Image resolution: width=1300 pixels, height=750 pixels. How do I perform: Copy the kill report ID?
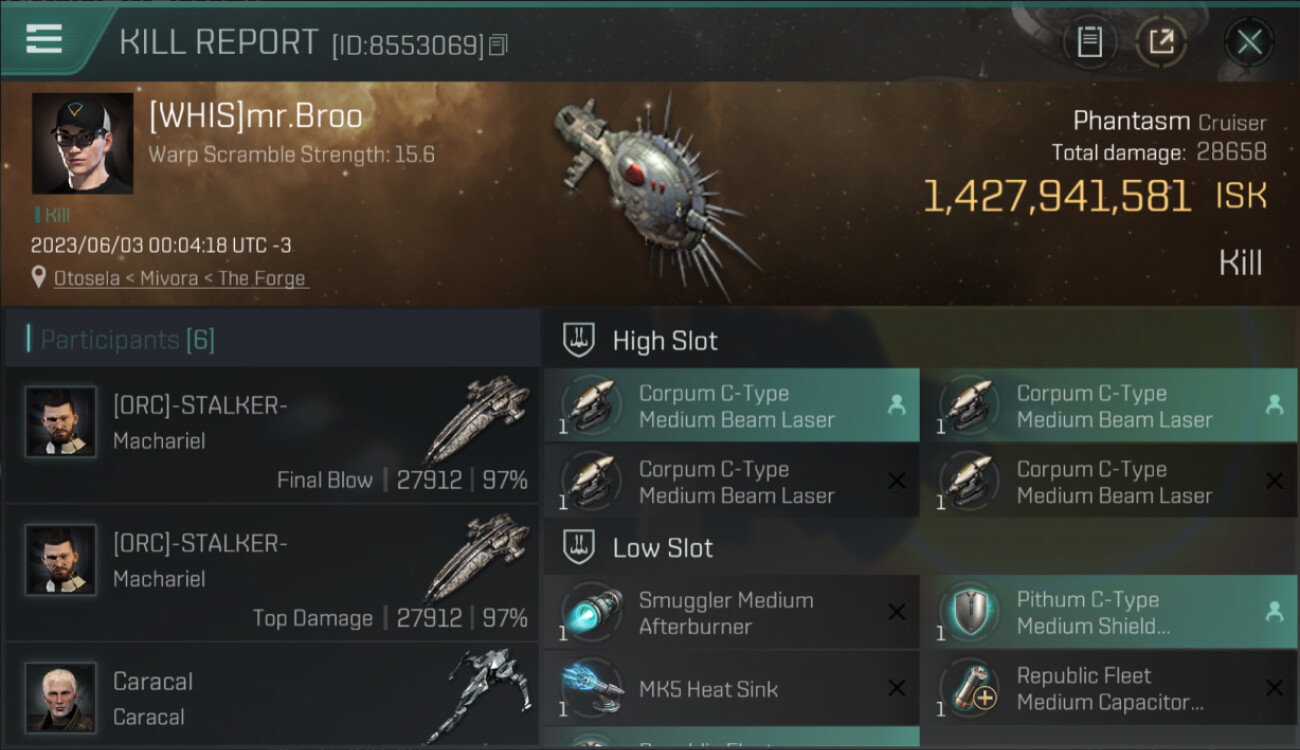[498, 44]
